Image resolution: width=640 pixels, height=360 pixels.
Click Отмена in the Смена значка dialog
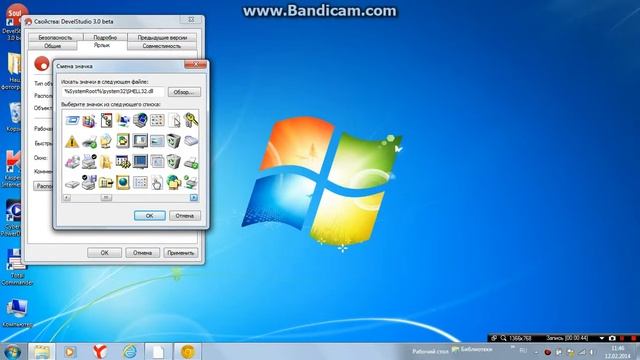(184, 216)
